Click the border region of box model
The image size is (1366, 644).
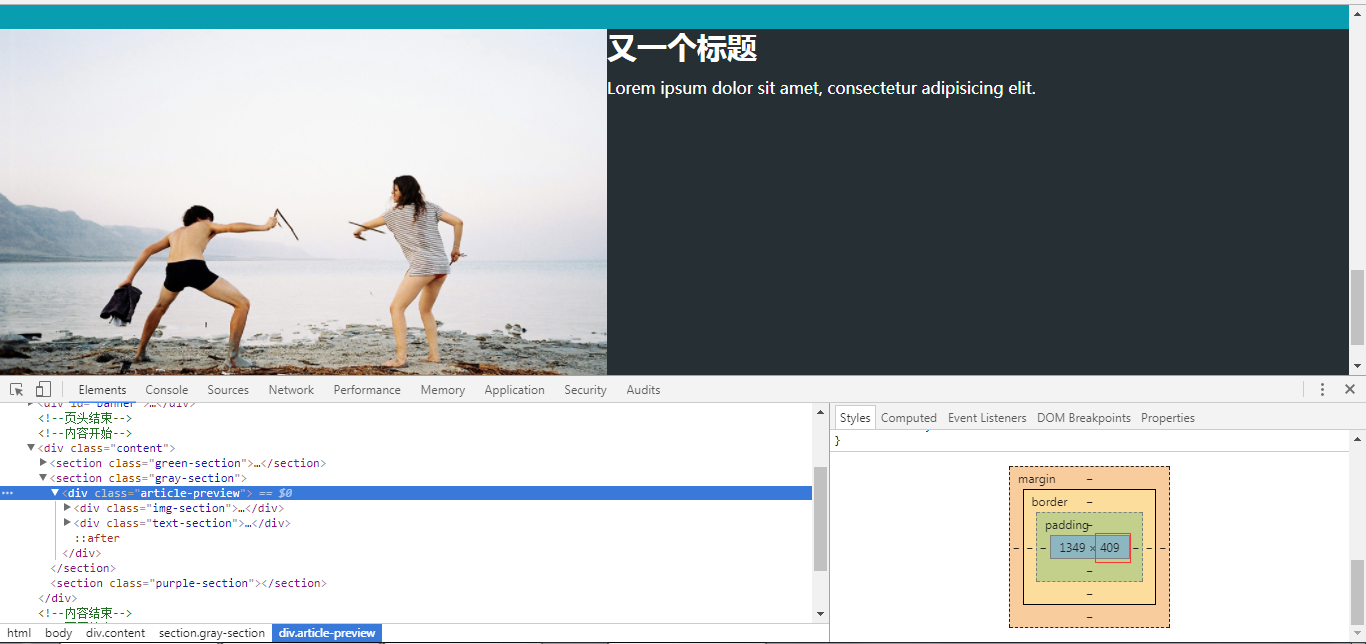1089,596
